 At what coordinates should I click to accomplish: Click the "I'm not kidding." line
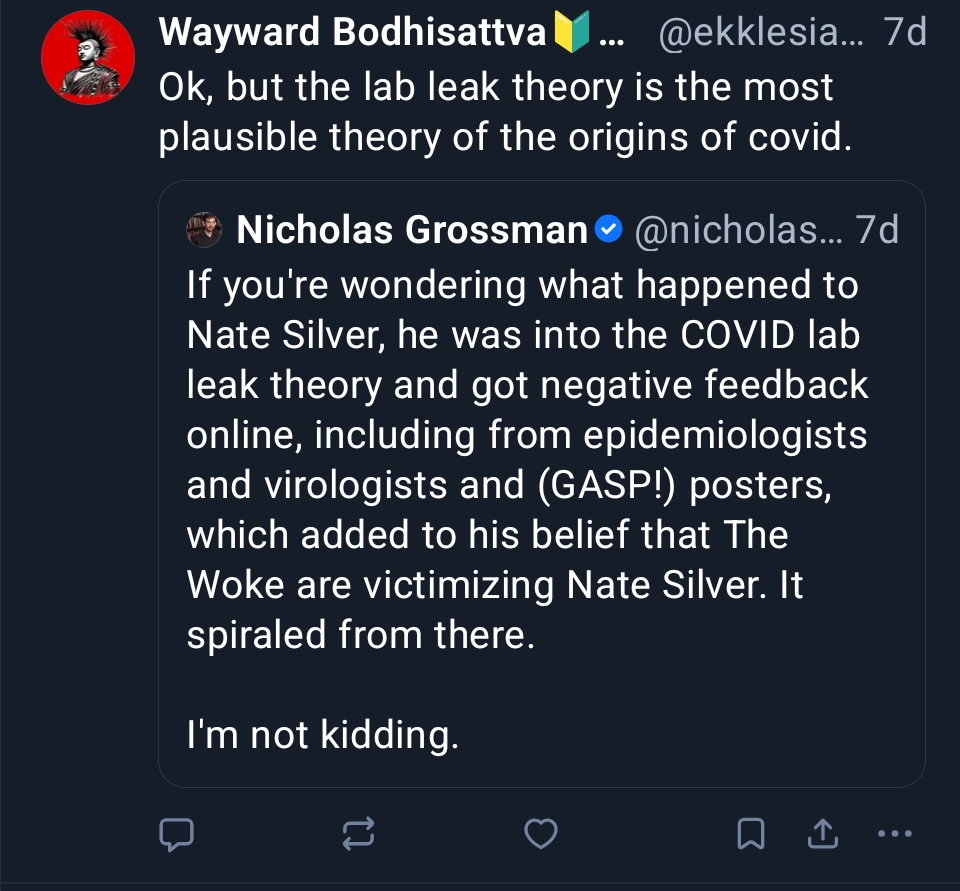(x=322, y=735)
